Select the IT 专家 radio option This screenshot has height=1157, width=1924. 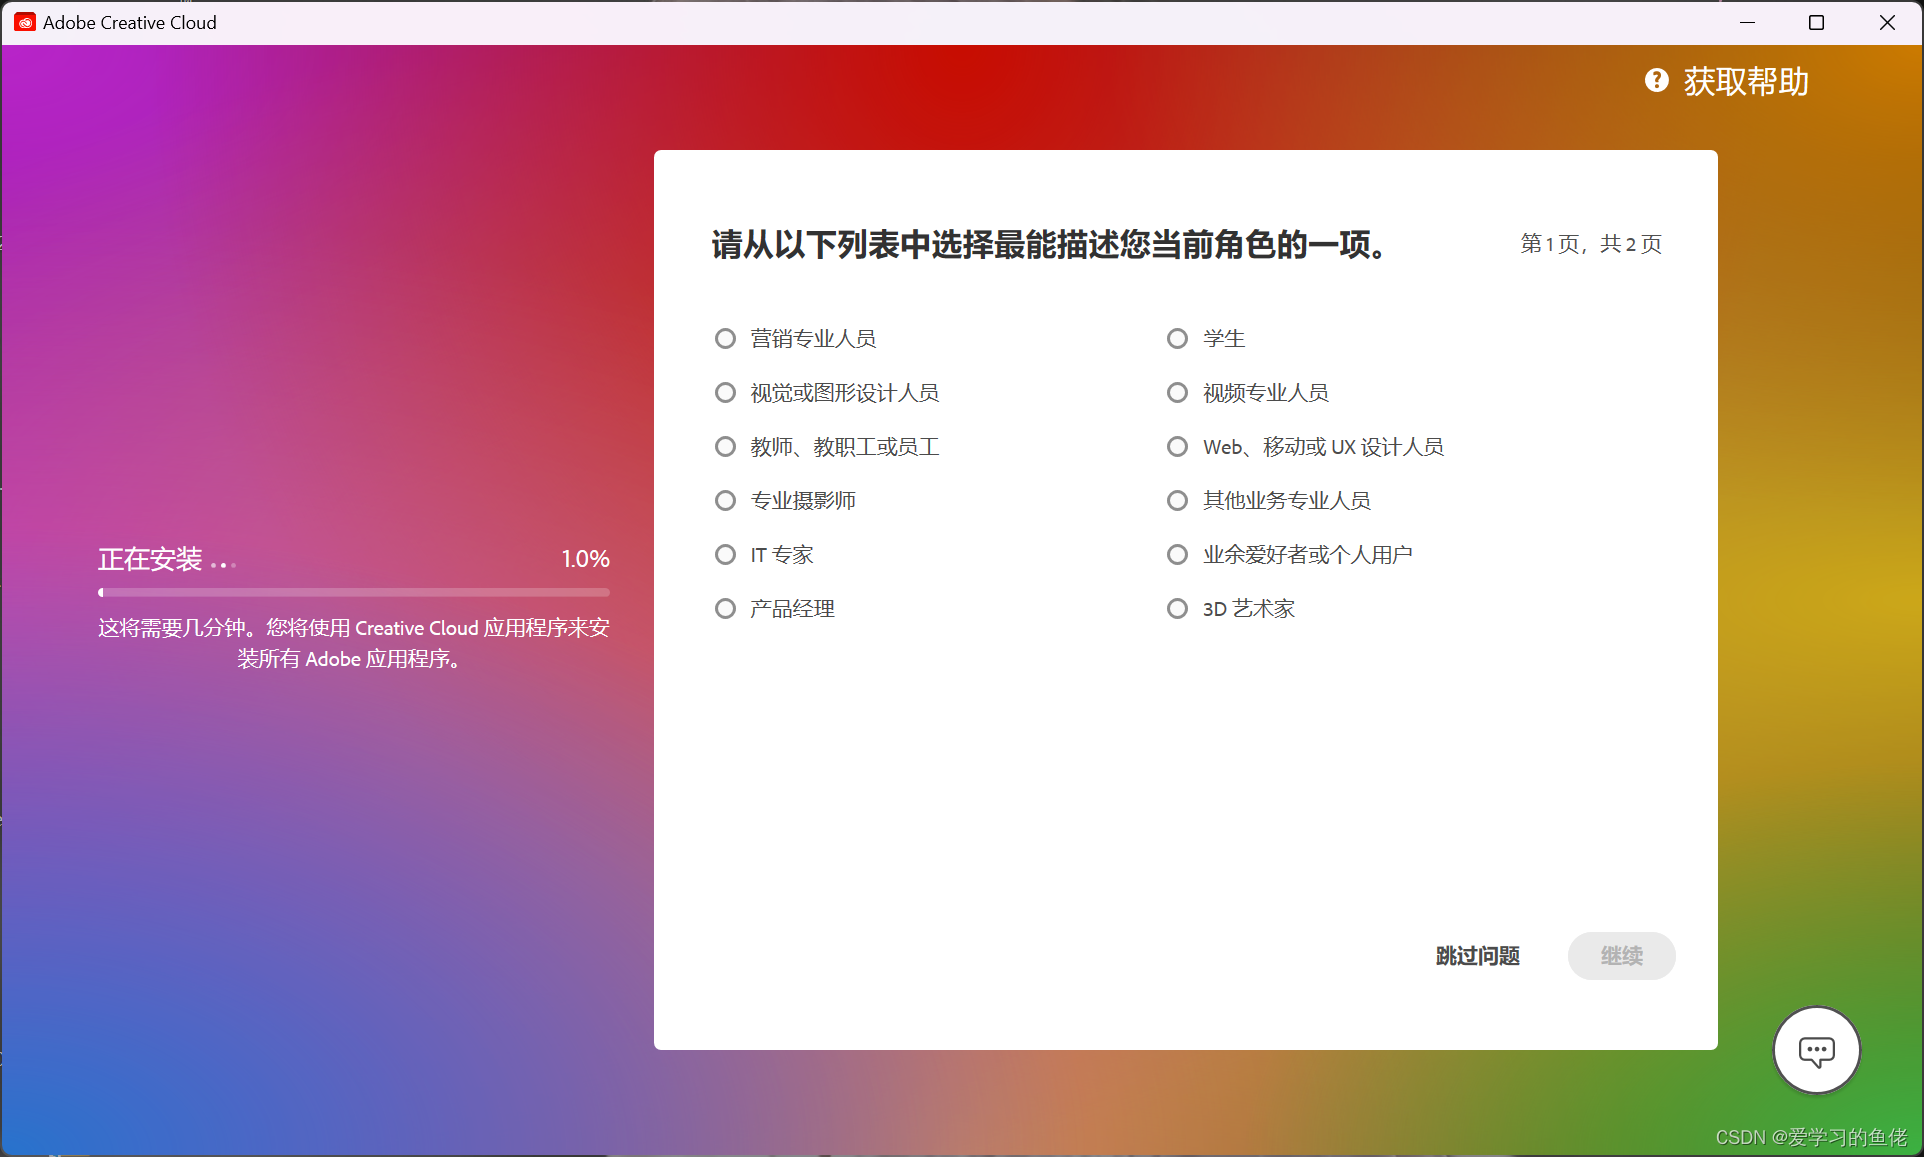[x=725, y=555]
